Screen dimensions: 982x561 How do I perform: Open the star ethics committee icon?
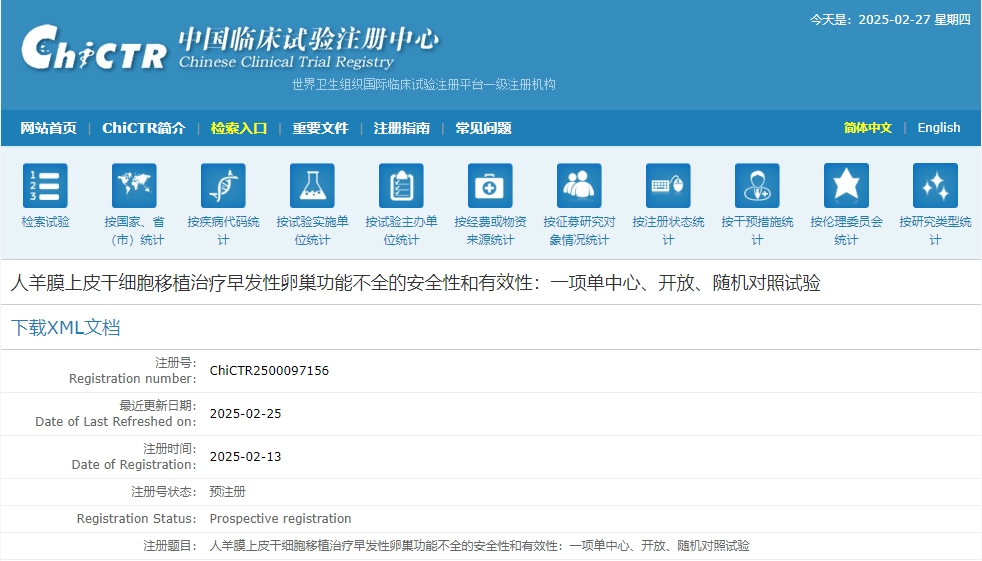[x=846, y=186]
